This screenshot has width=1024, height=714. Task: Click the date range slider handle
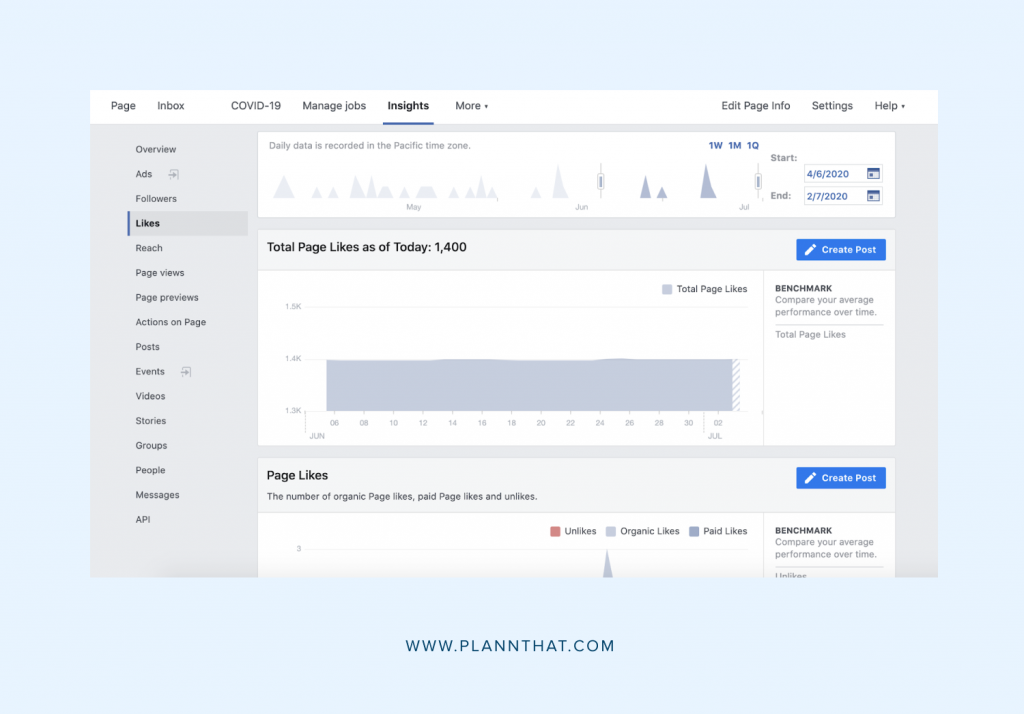601,181
